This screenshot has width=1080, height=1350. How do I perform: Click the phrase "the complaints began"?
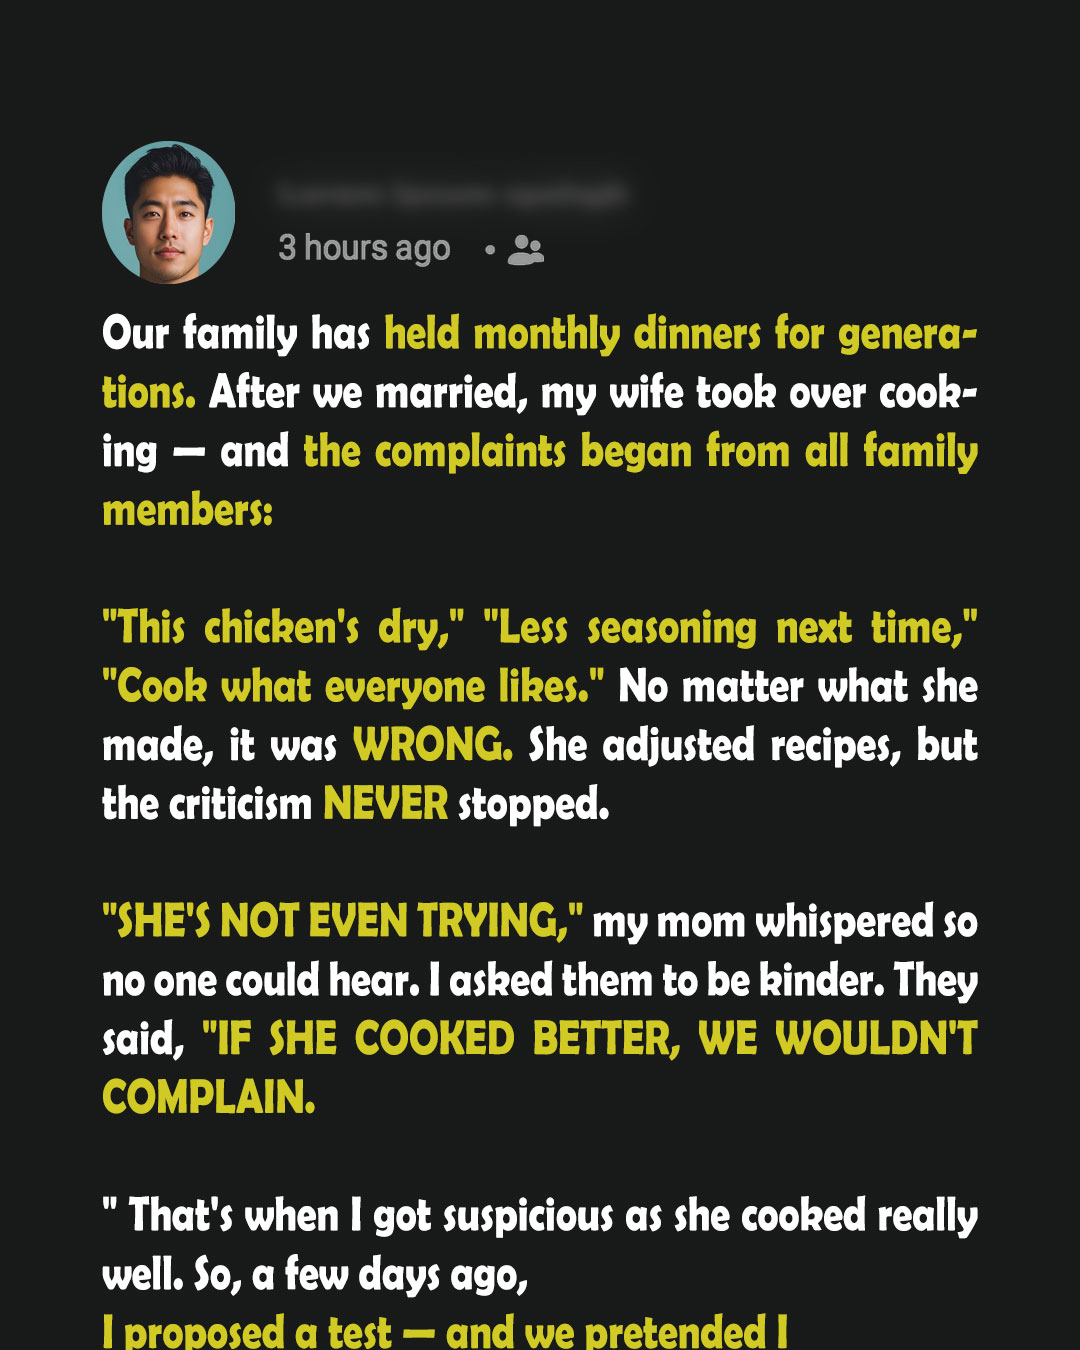click(498, 452)
